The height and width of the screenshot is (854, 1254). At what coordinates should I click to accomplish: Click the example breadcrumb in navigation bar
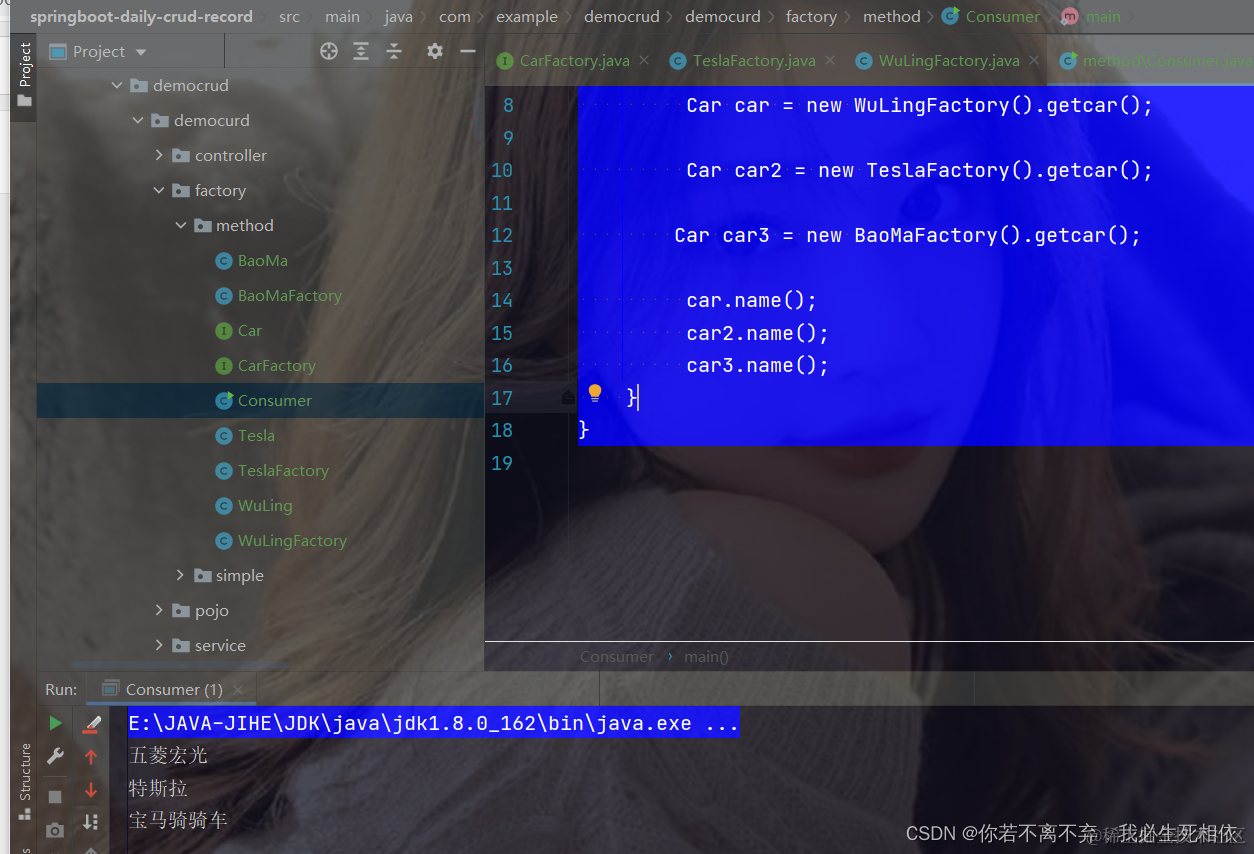tap(527, 16)
